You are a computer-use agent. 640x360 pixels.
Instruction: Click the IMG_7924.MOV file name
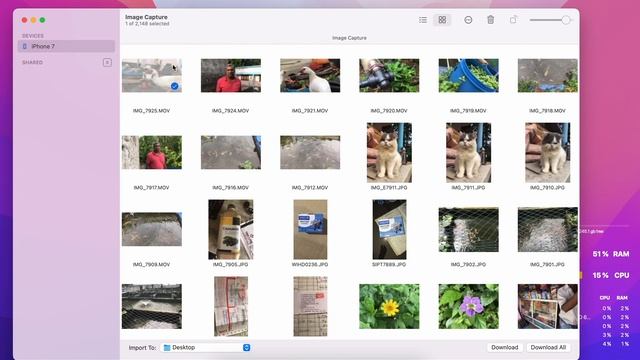[x=231, y=111]
